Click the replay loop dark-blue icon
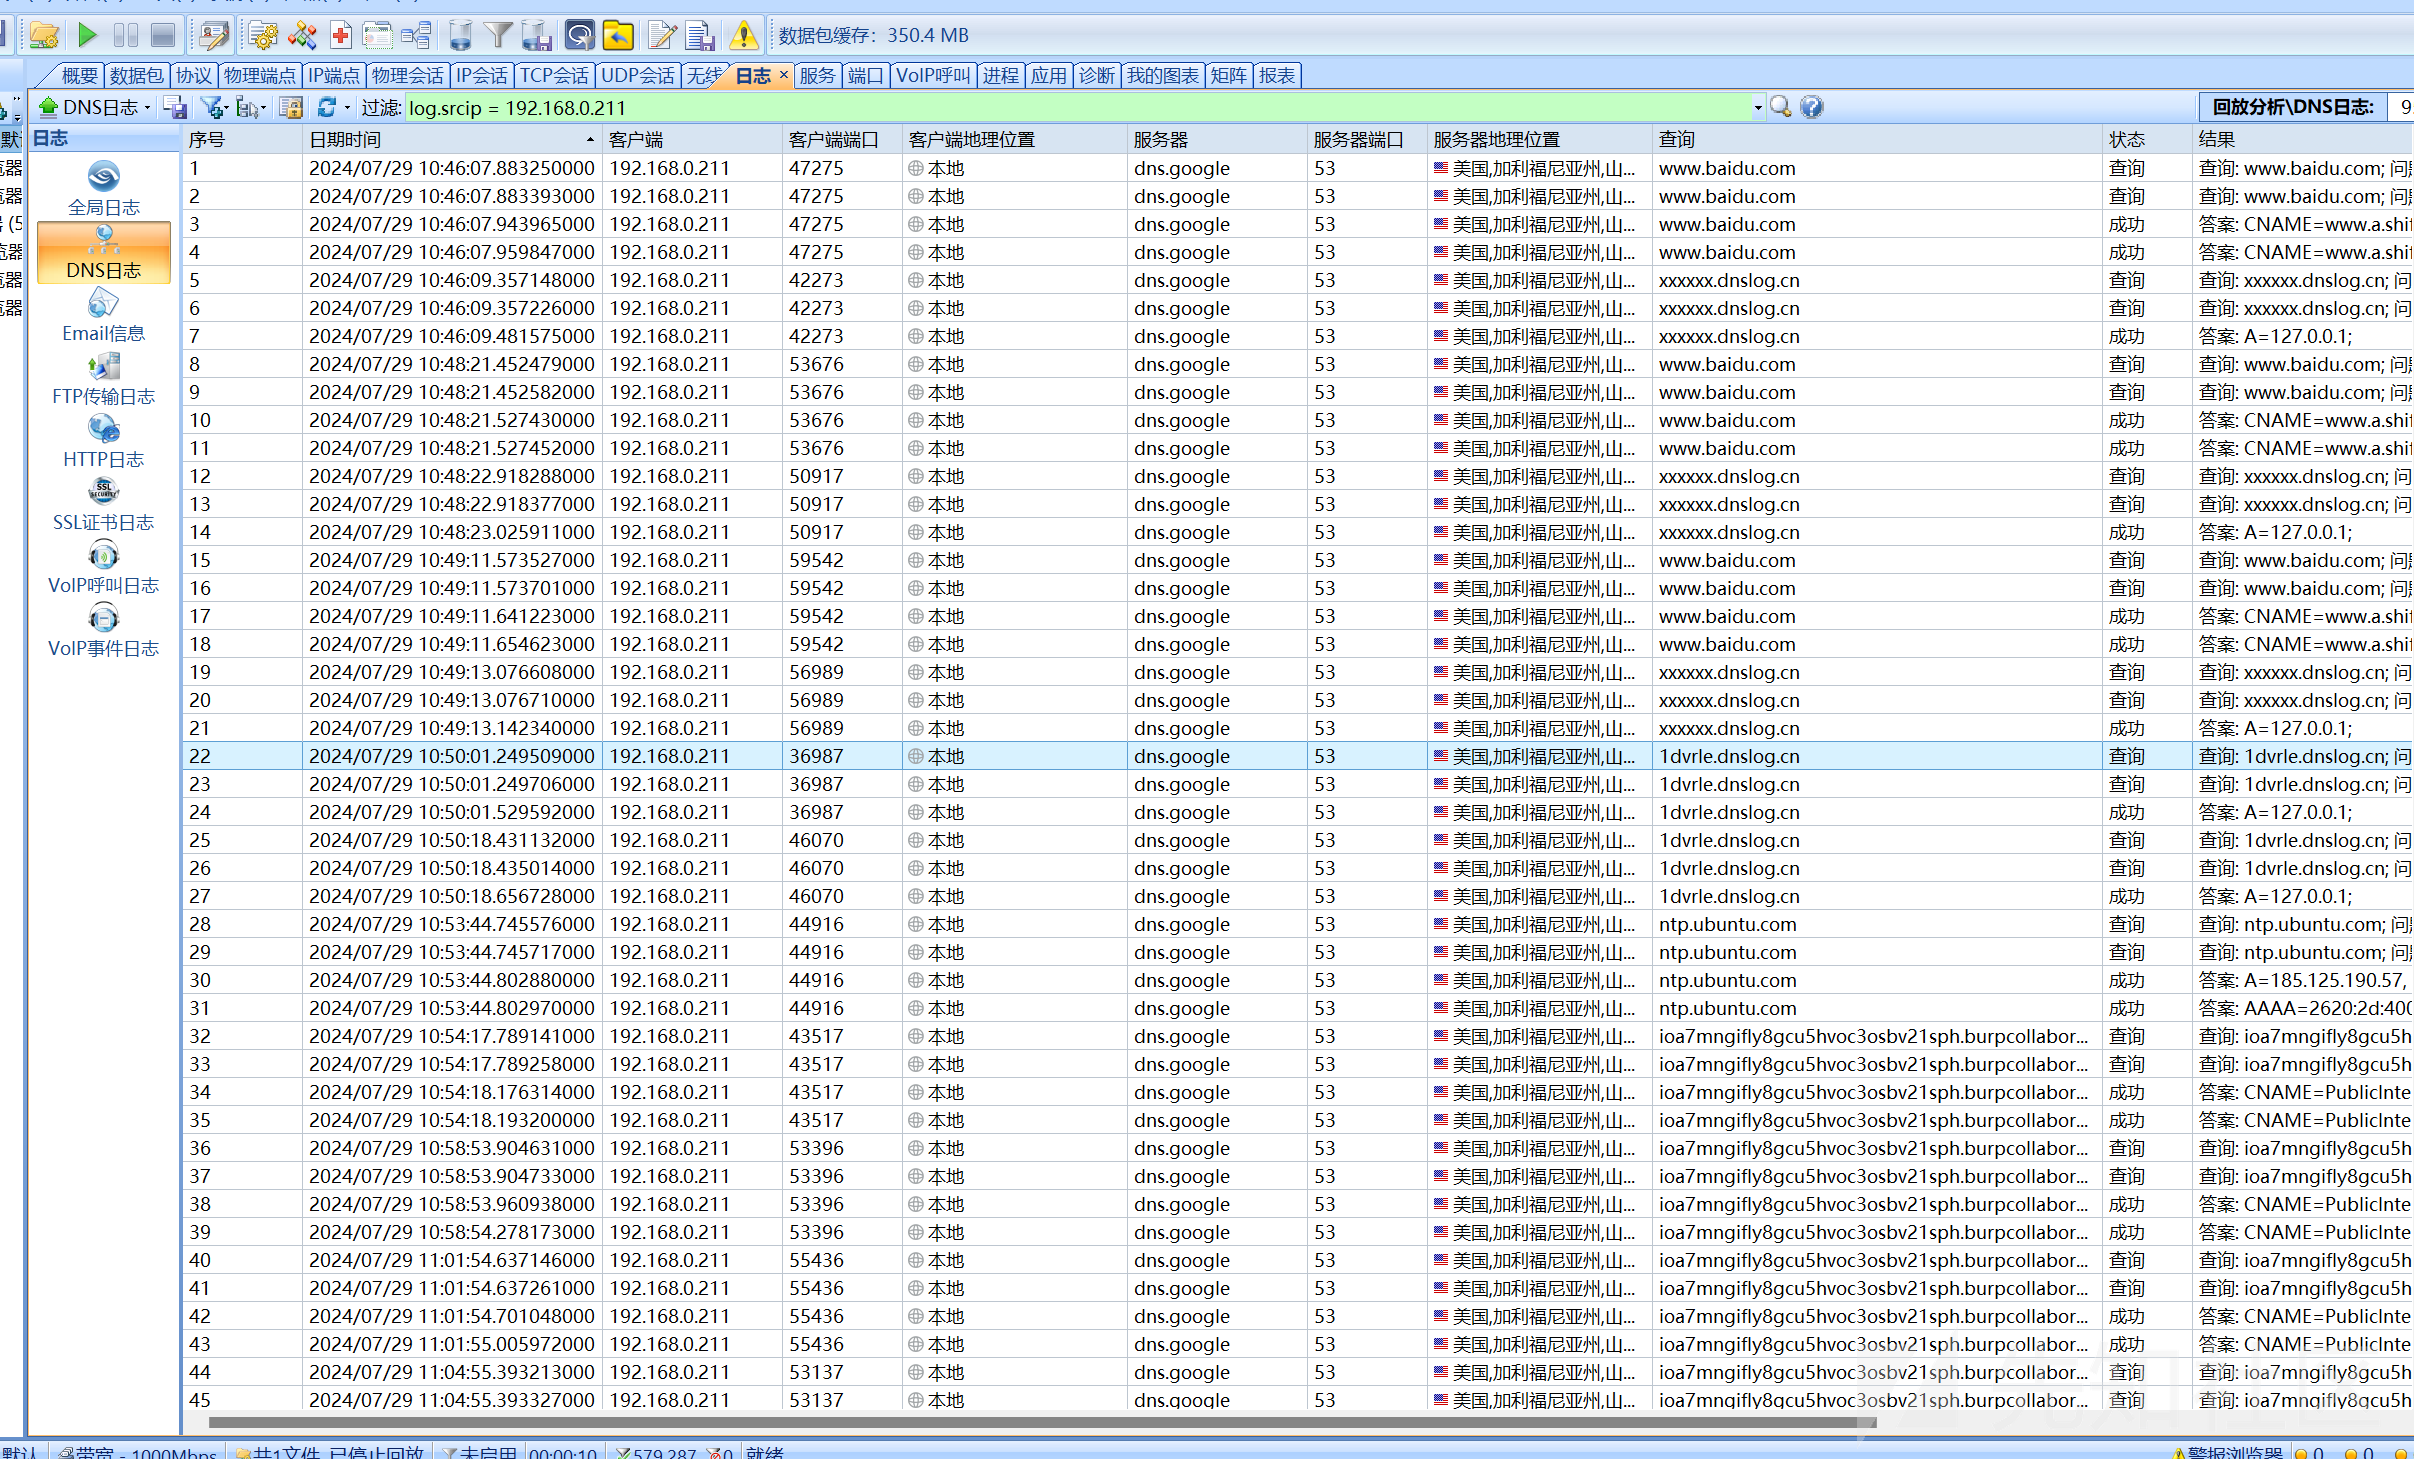Screen dimensions: 2414x1459 click(580, 36)
